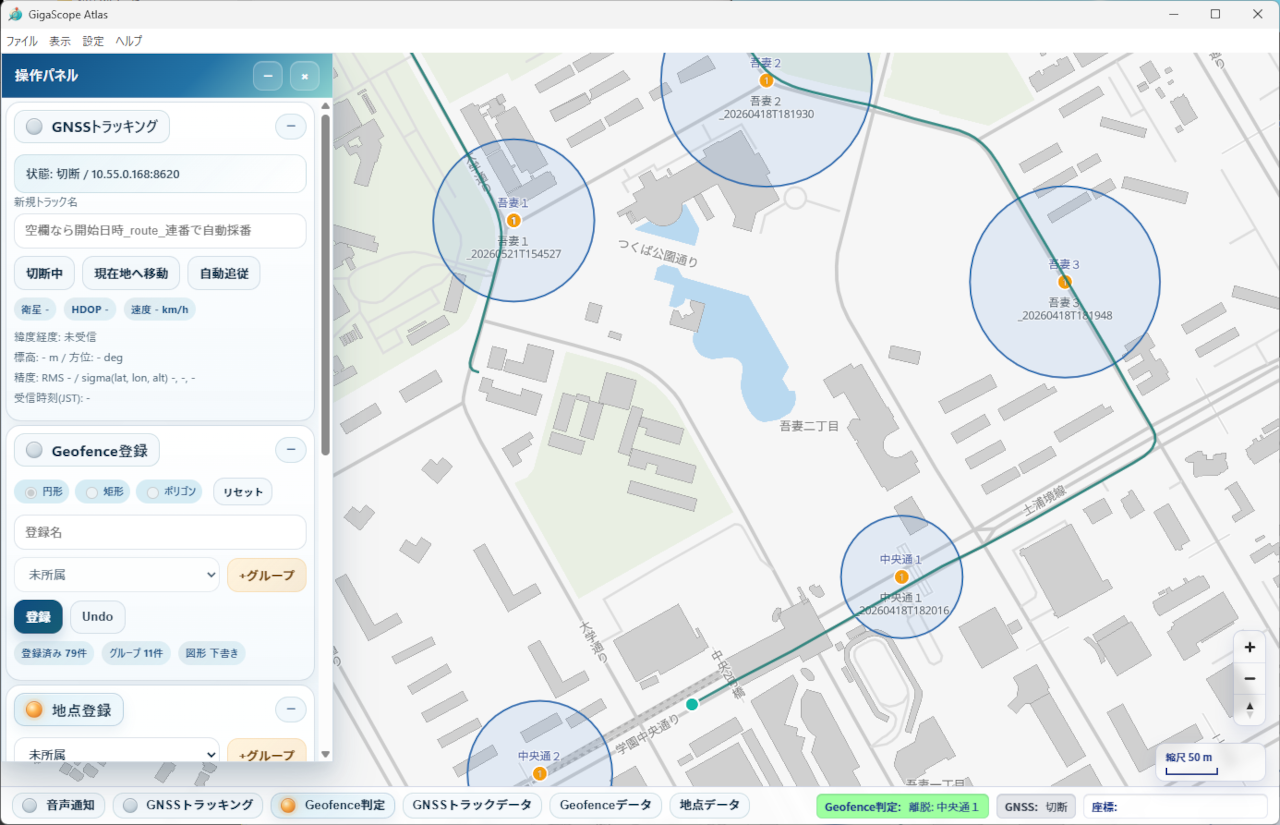Open the Geofence 未所属 group dropdown
The height and width of the screenshot is (825, 1280).
tap(117, 575)
